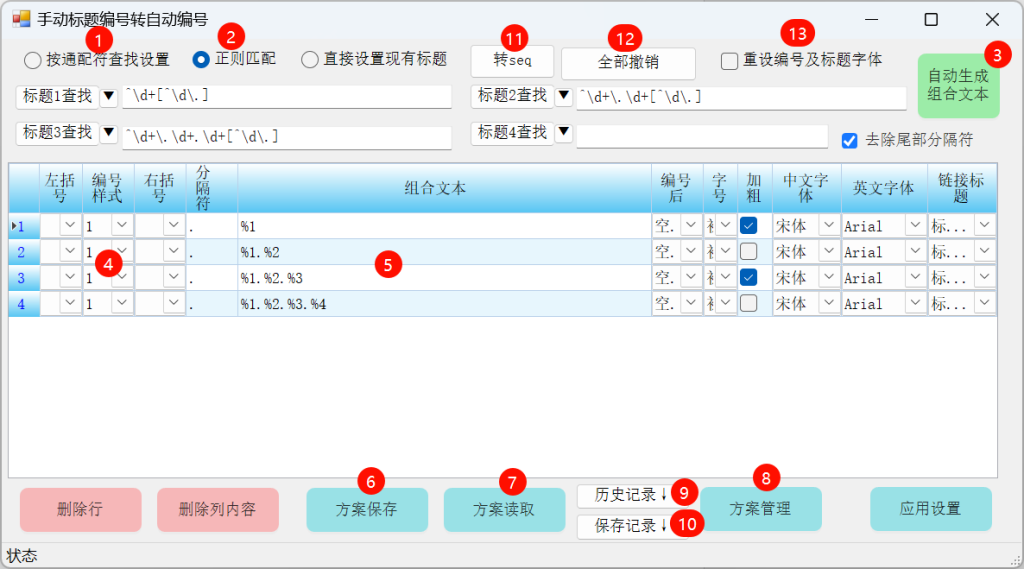Select row header 1

click(24, 226)
